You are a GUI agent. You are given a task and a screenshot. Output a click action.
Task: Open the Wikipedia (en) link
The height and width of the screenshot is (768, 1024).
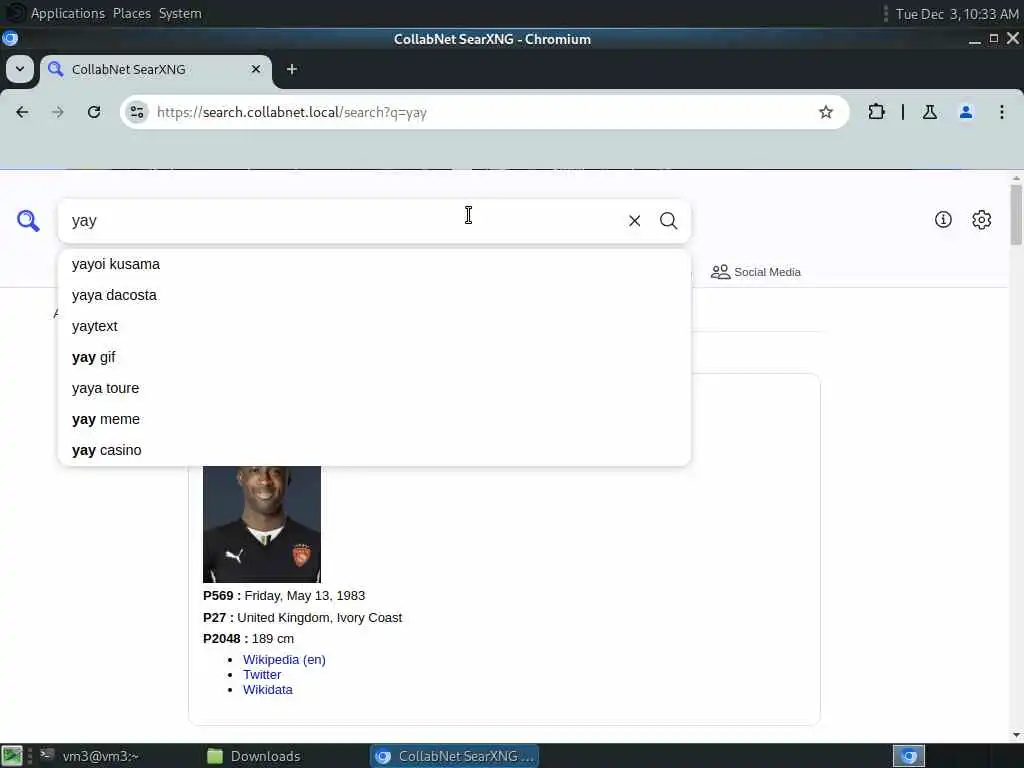[x=284, y=660]
